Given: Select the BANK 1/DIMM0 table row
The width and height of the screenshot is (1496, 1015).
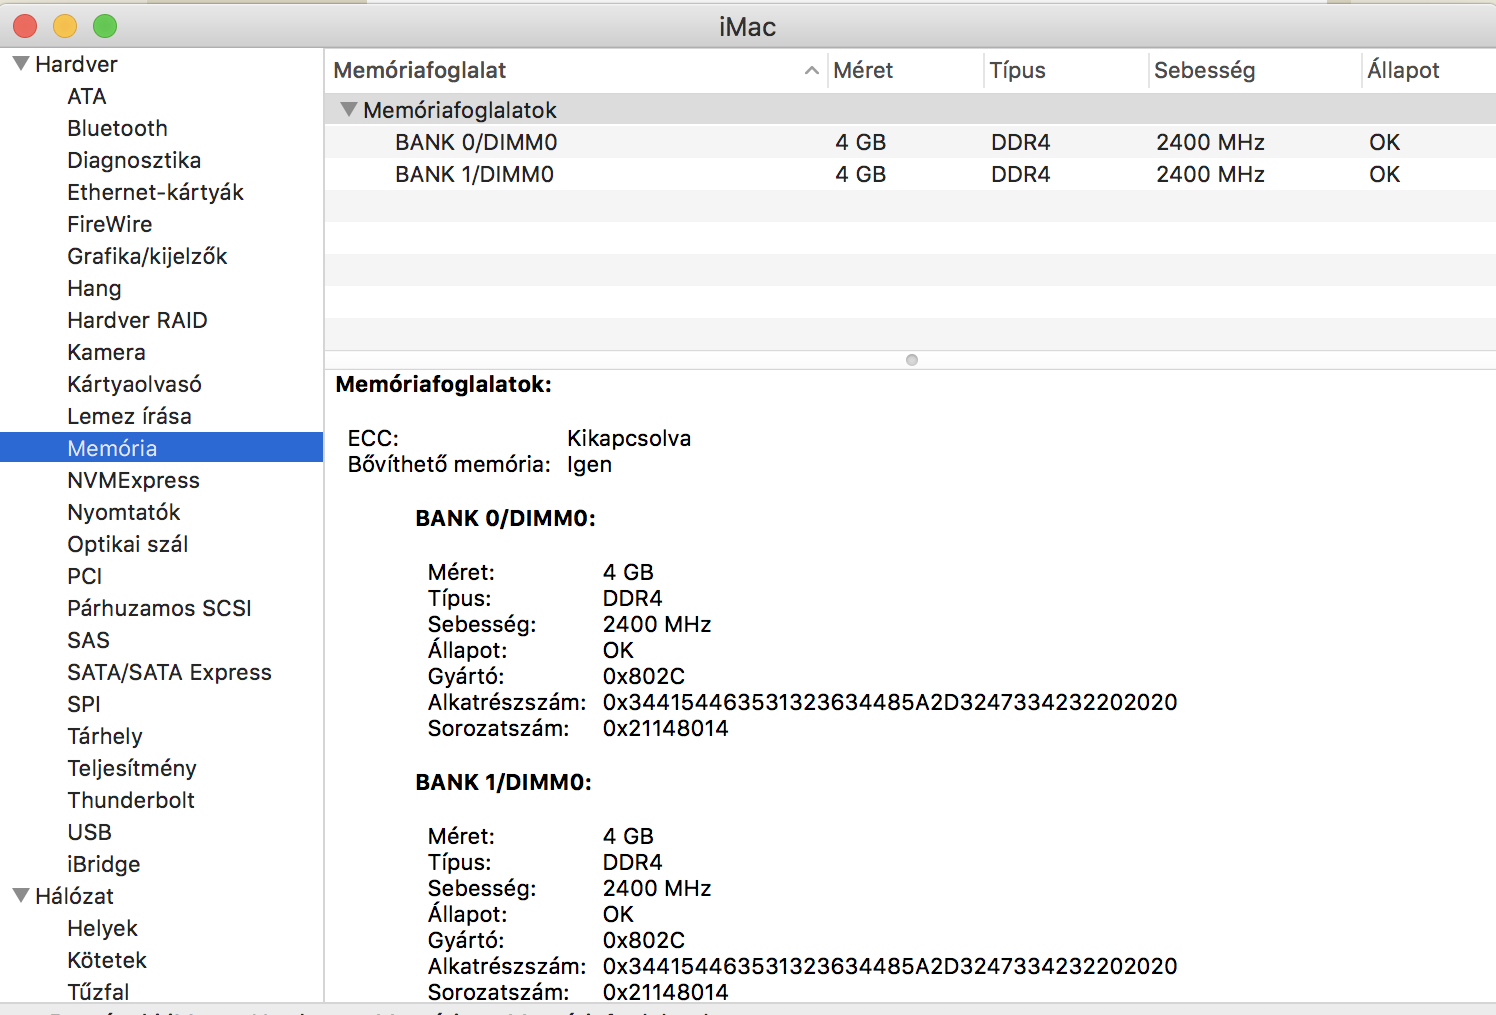Looking at the screenshot, I should [x=910, y=174].
